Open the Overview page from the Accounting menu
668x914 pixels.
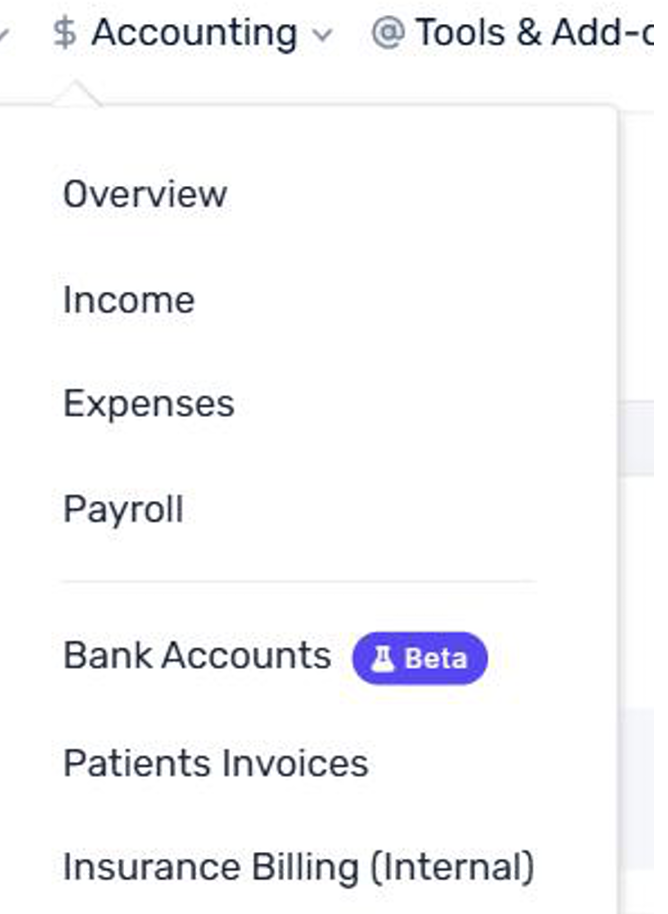click(145, 194)
